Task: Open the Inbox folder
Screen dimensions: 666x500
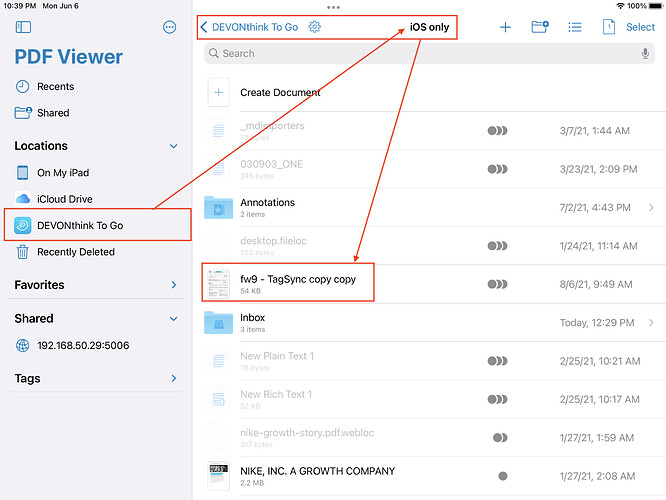Action: 429,322
